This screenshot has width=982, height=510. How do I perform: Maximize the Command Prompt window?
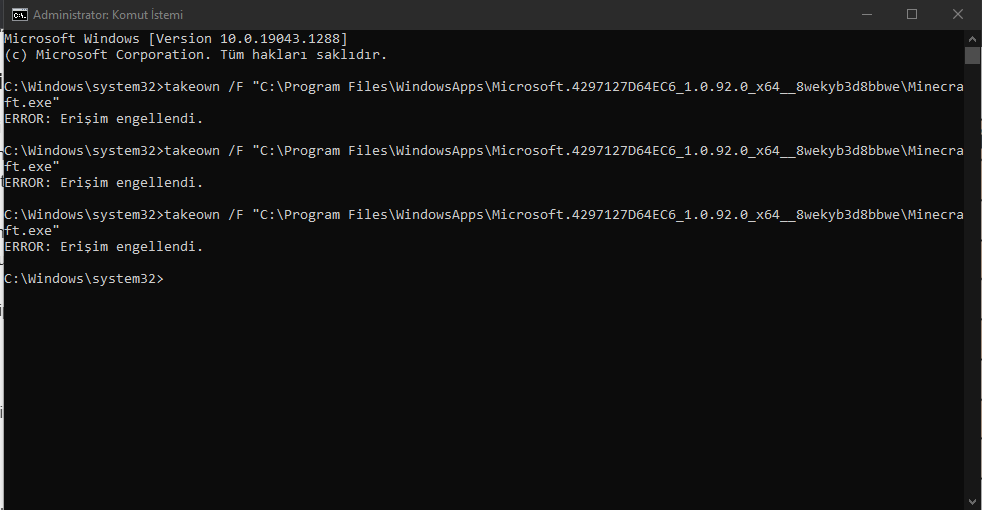(x=912, y=15)
